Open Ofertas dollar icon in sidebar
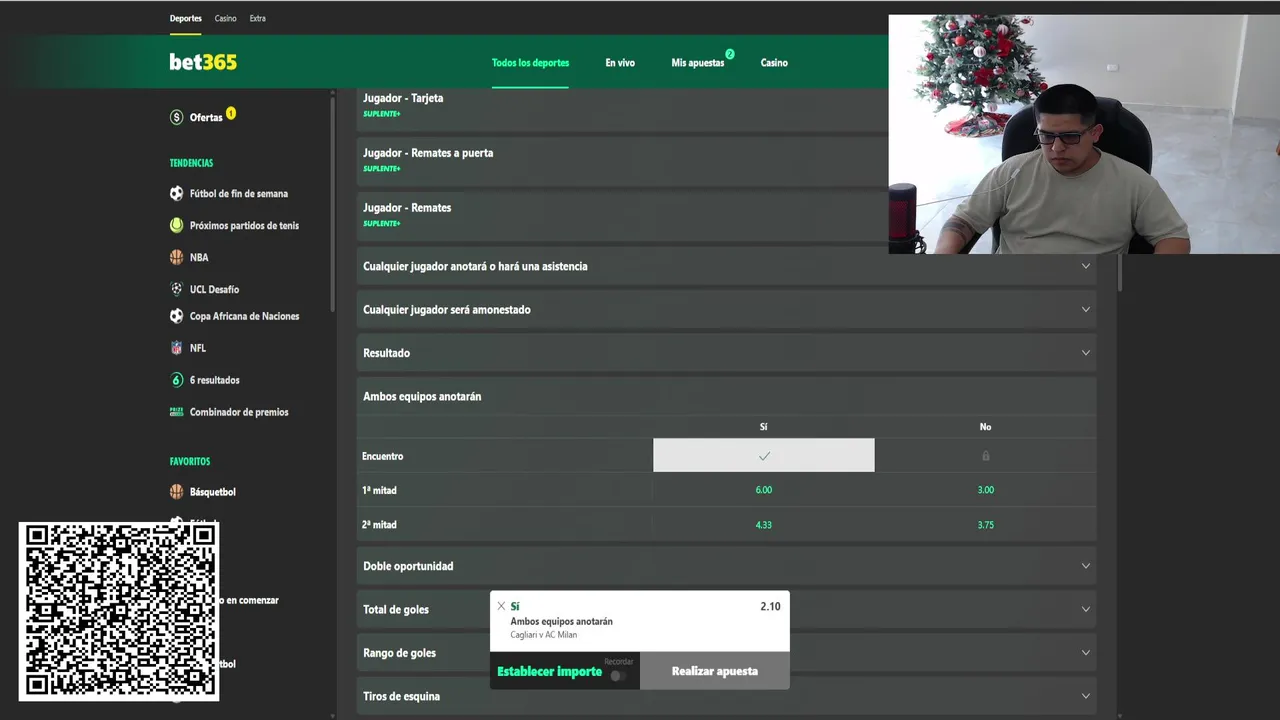Image resolution: width=1280 pixels, height=720 pixels. pyautogui.click(x=177, y=117)
